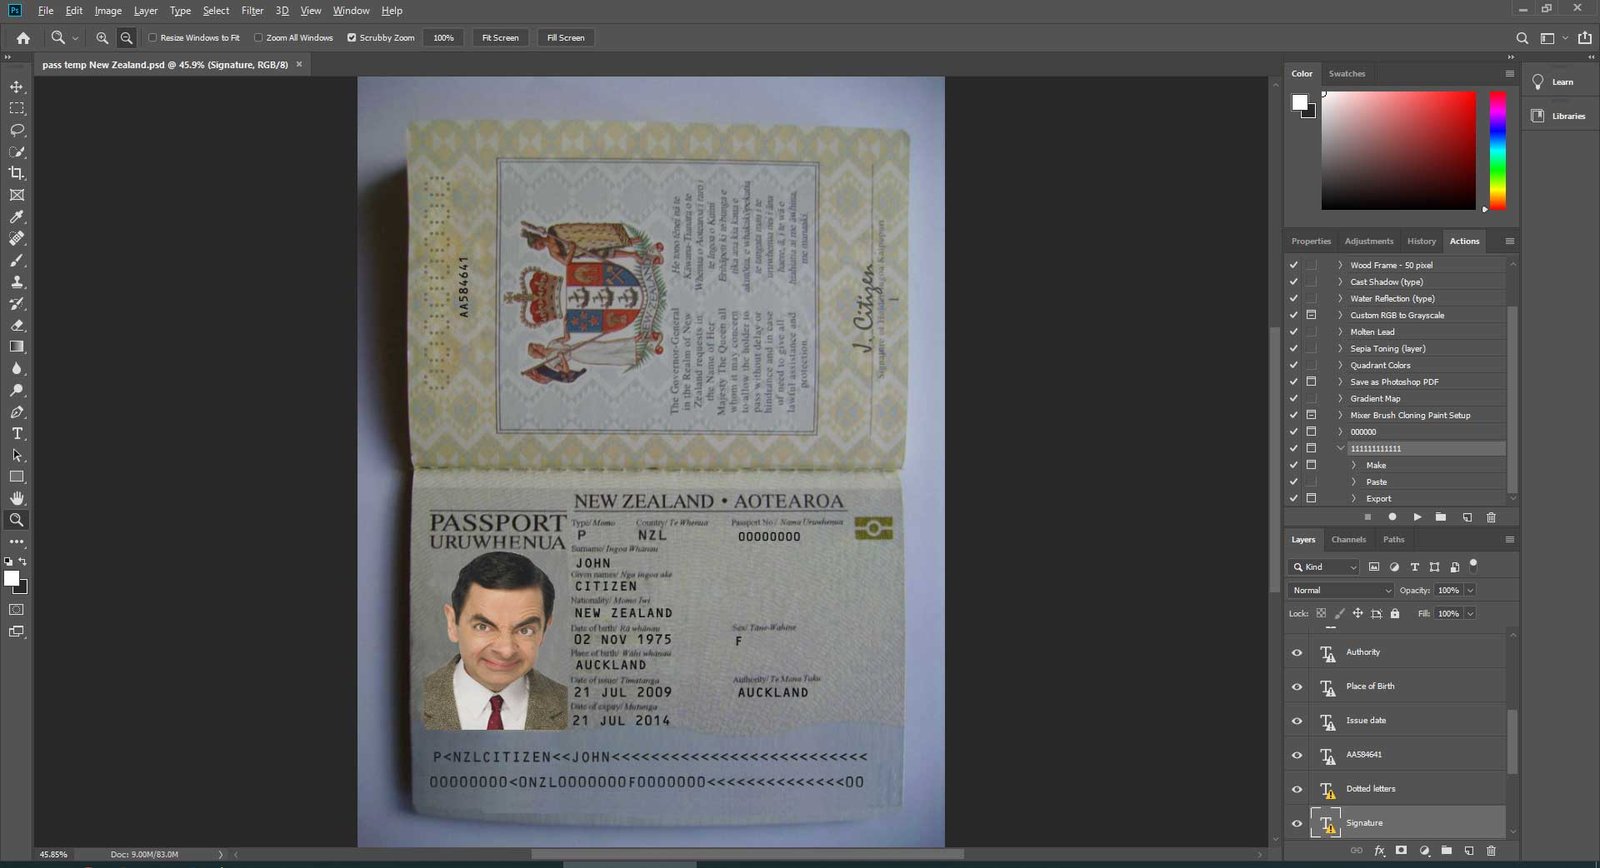The image size is (1600, 868).
Task: Select the Quick Selection tool
Action: [x=17, y=152]
